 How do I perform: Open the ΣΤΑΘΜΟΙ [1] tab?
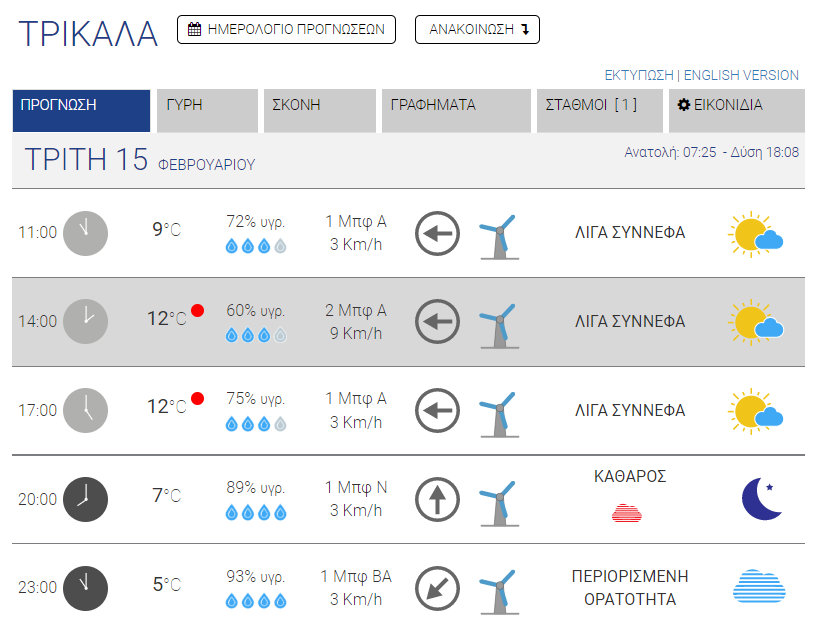click(599, 110)
